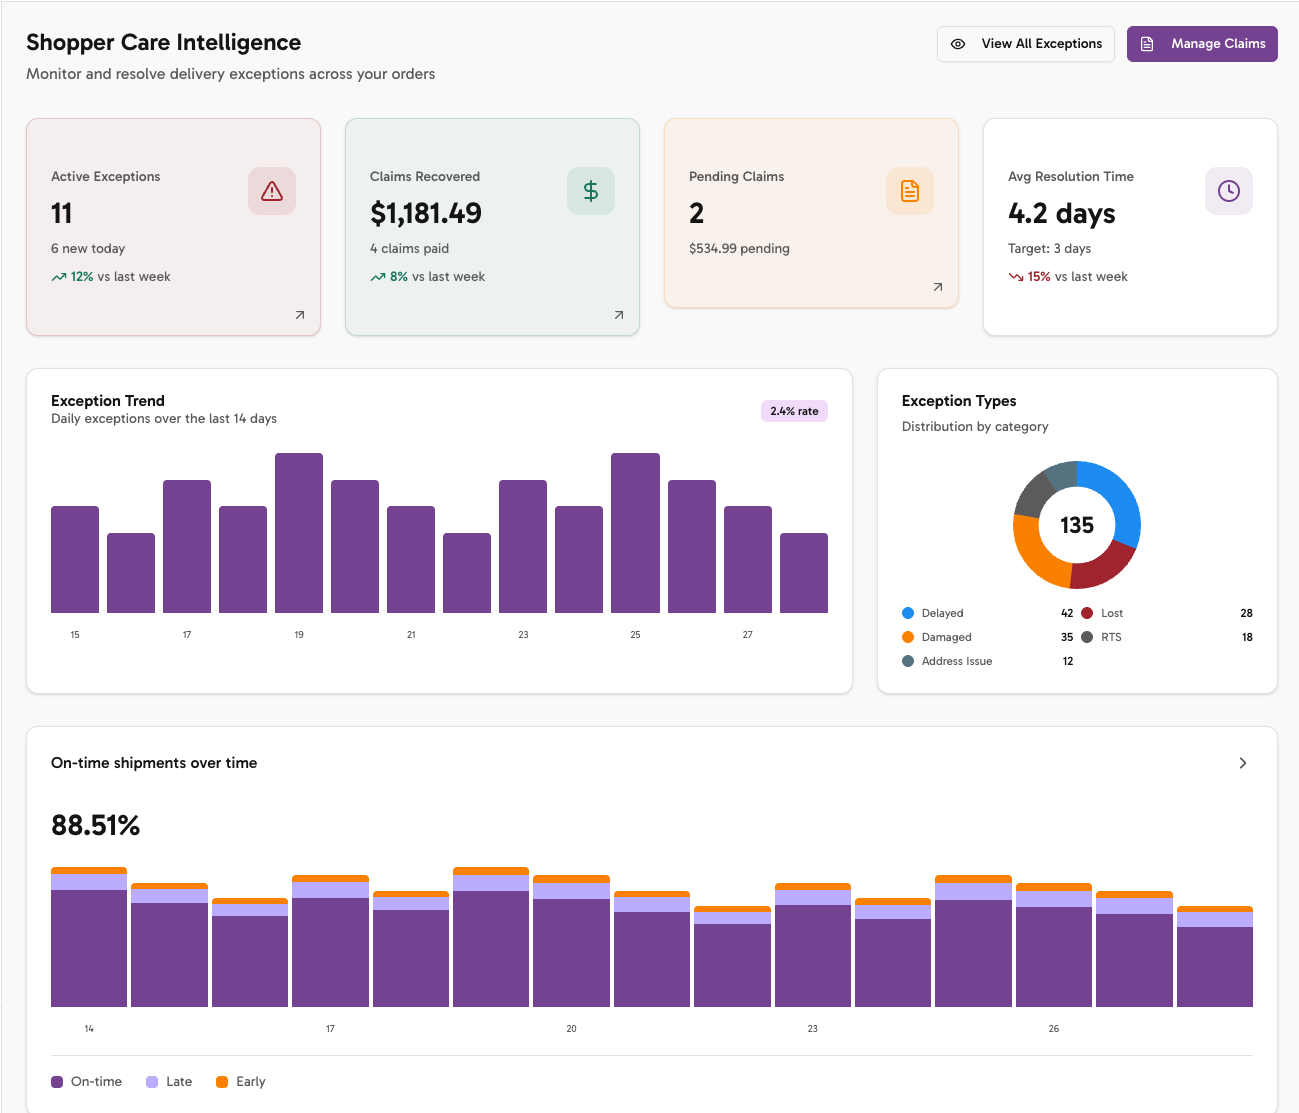The width and height of the screenshot is (1299, 1113).
Task: Click the Manage Claims button
Action: (x=1202, y=44)
